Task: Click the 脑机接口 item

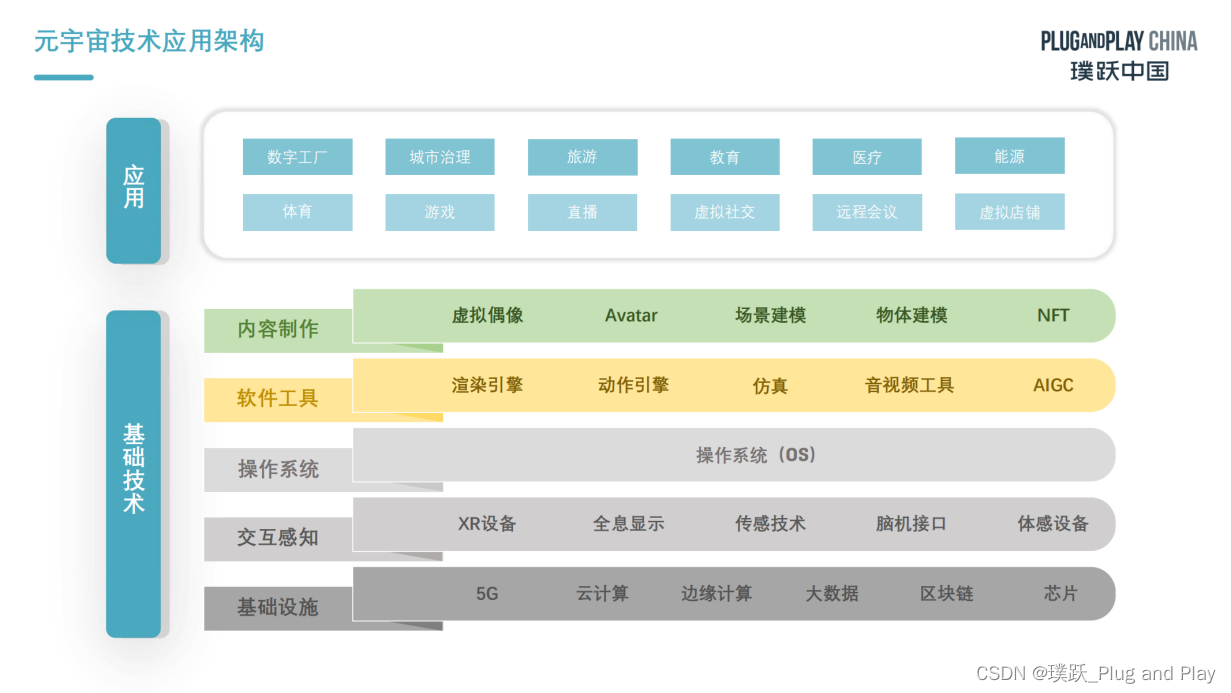Action: pos(911,524)
